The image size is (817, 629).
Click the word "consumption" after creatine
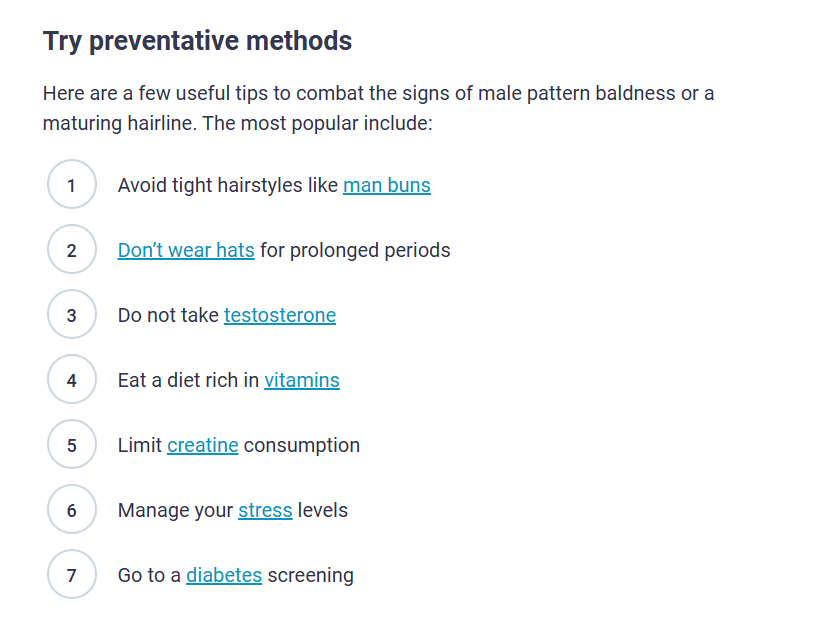(x=302, y=445)
